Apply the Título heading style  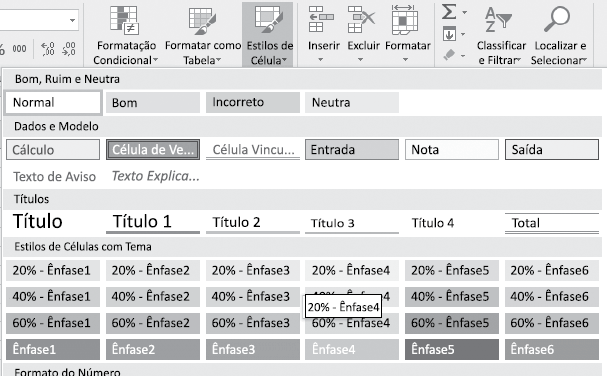point(53,222)
